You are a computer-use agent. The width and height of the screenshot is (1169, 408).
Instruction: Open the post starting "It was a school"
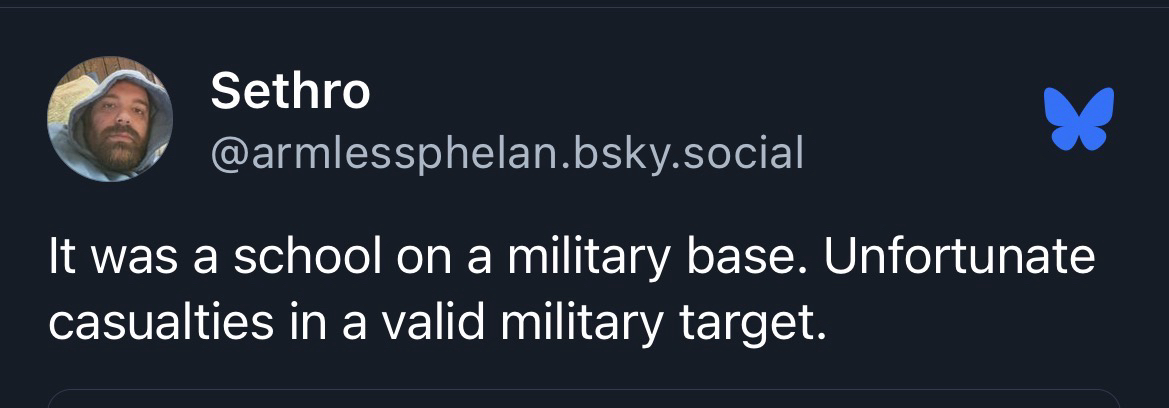tap(570, 290)
